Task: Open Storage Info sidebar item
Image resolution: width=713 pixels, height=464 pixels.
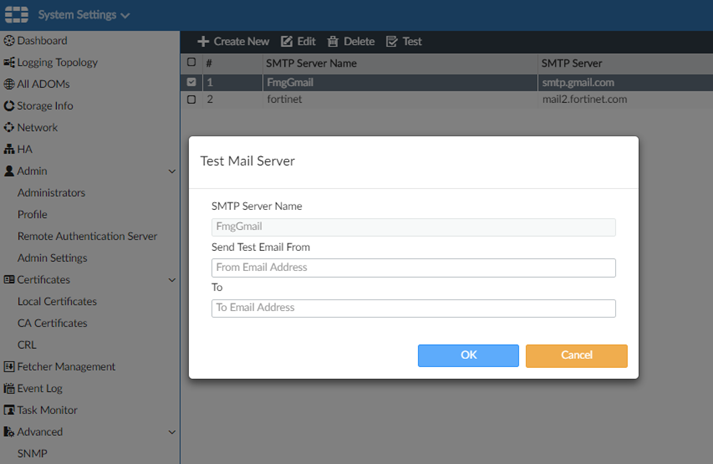Action: [x=44, y=106]
